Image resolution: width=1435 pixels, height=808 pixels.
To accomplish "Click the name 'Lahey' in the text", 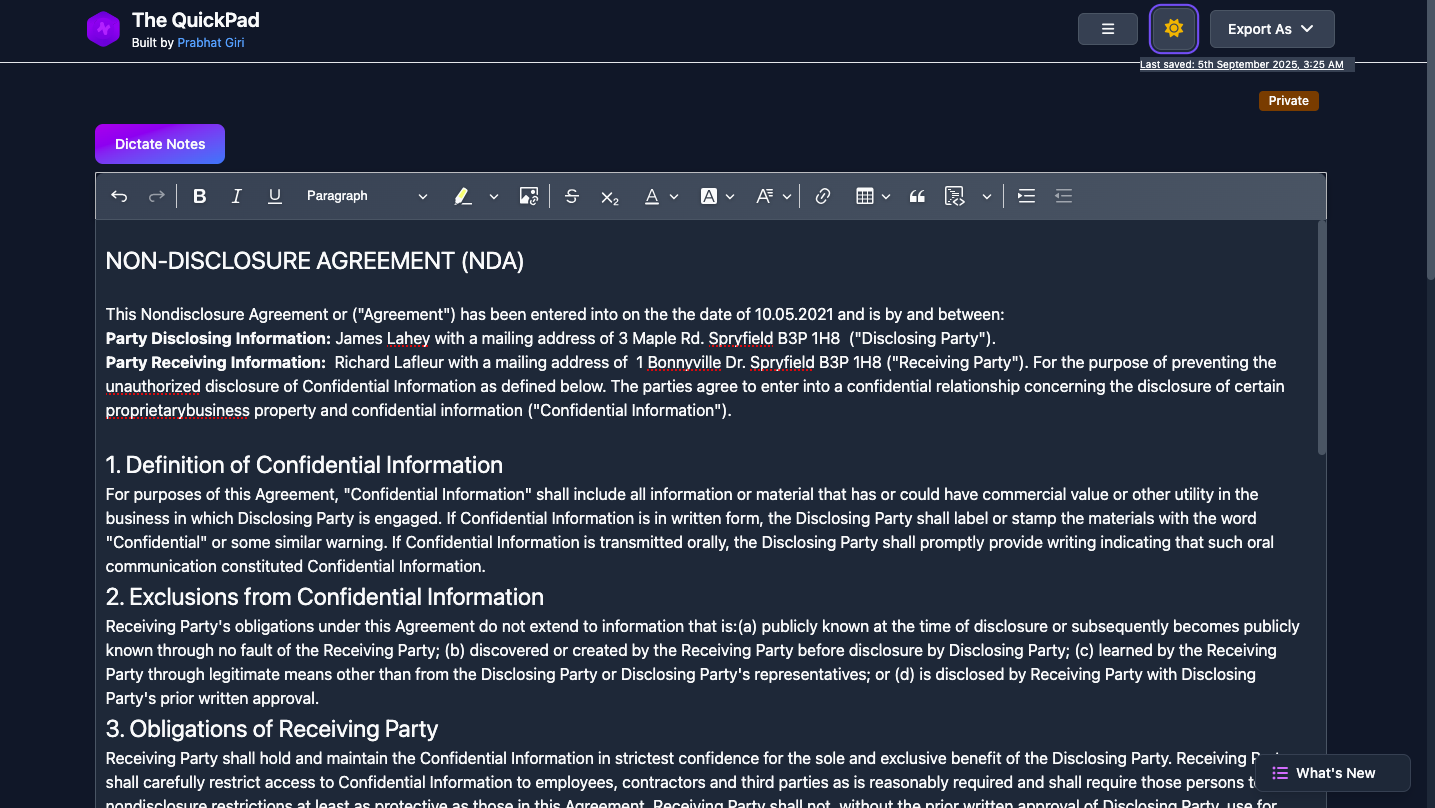I will [x=408, y=338].
